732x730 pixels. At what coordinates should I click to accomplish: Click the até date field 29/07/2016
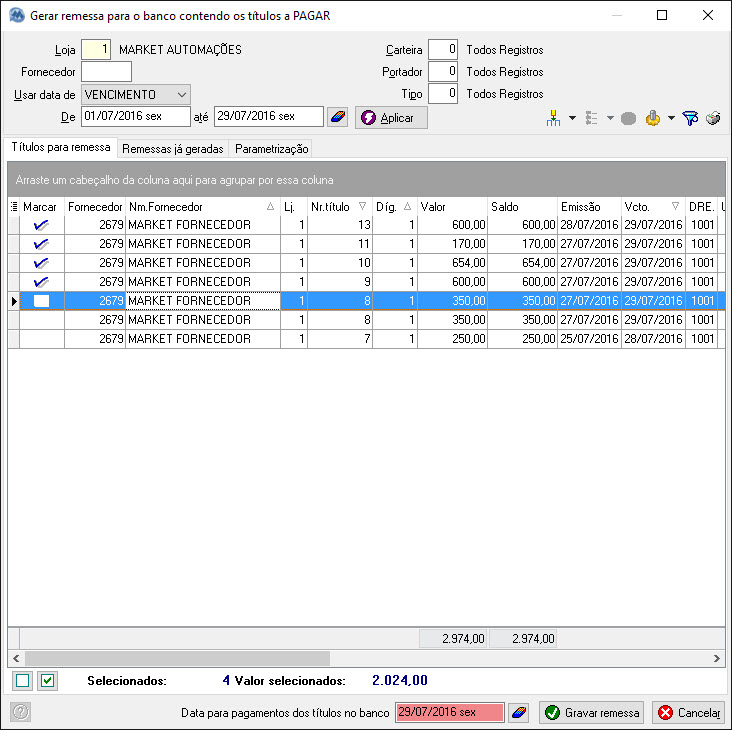(x=268, y=116)
